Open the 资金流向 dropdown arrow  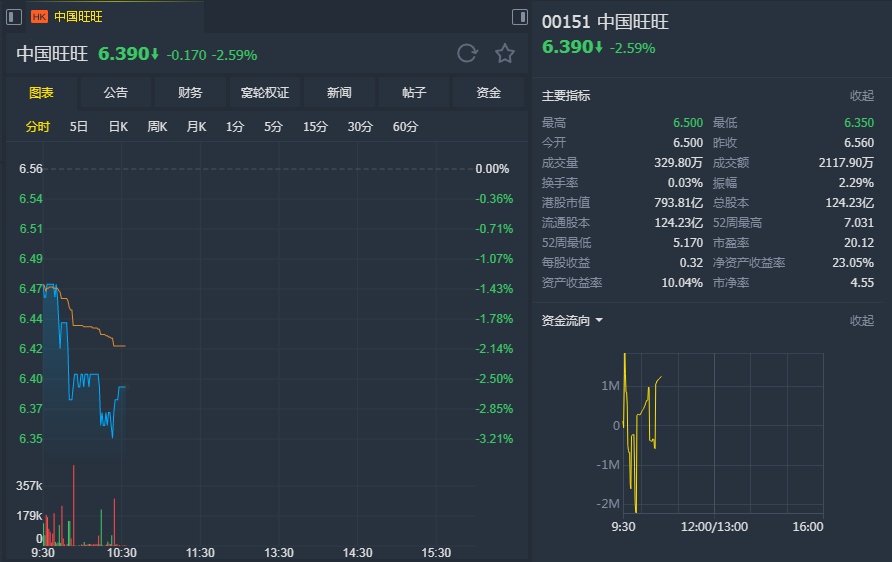[x=599, y=321]
